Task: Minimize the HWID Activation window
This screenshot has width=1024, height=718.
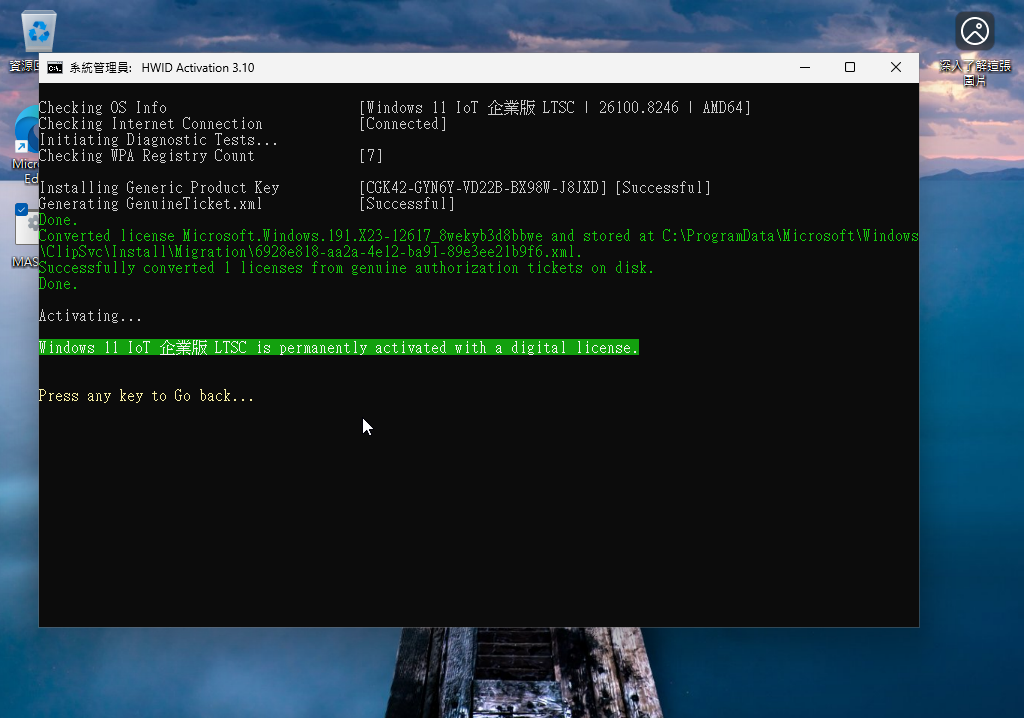Action: (804, 67)
